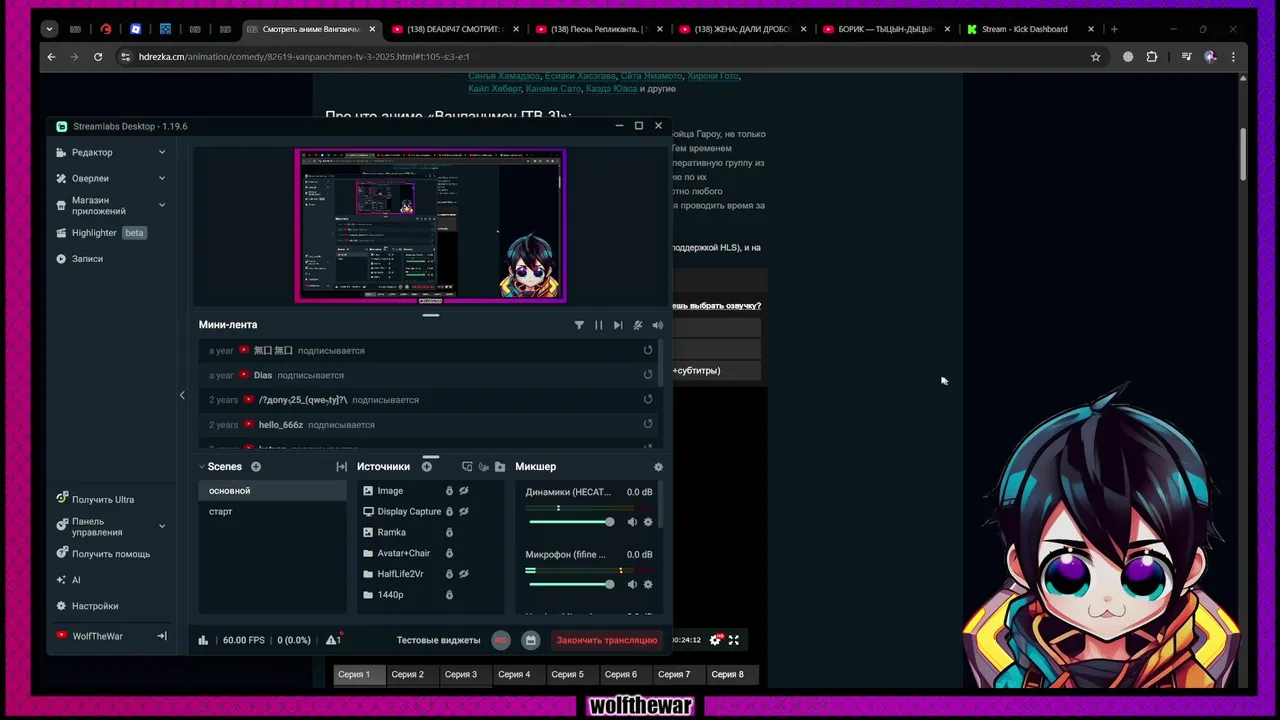Toggle lock on Ramka source
This screenshot has width=1280, height=720.
(x=449, y=533)
